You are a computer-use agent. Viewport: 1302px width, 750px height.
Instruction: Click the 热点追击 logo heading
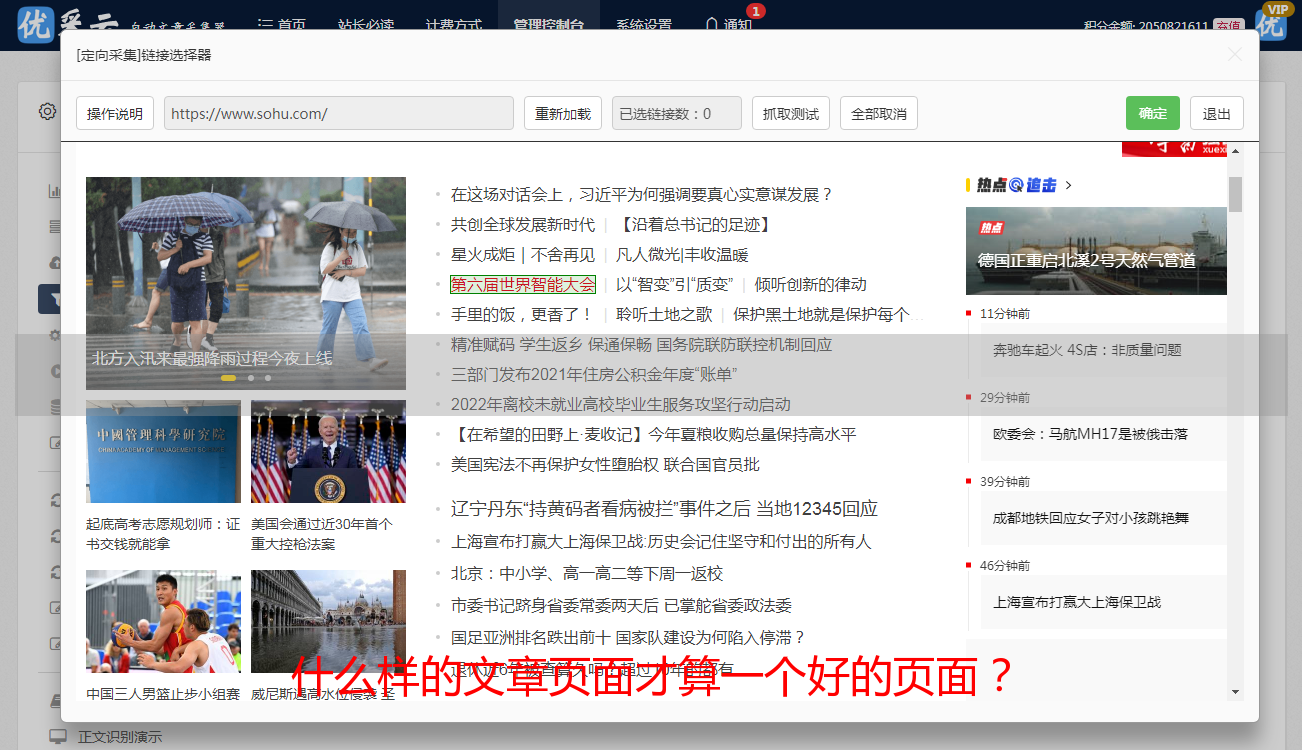[x=1016, y=185]
